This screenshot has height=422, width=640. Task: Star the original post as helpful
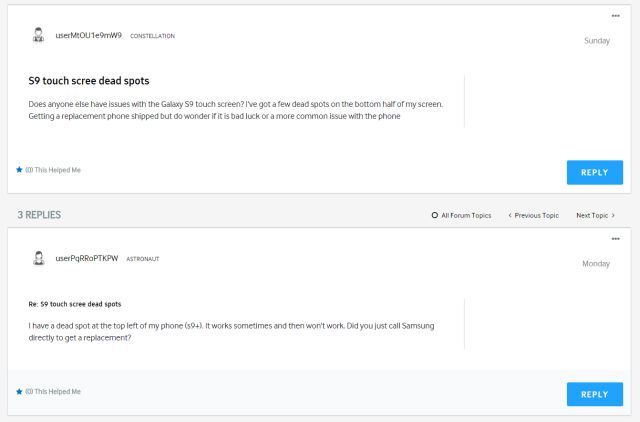(x=19, y=170)
